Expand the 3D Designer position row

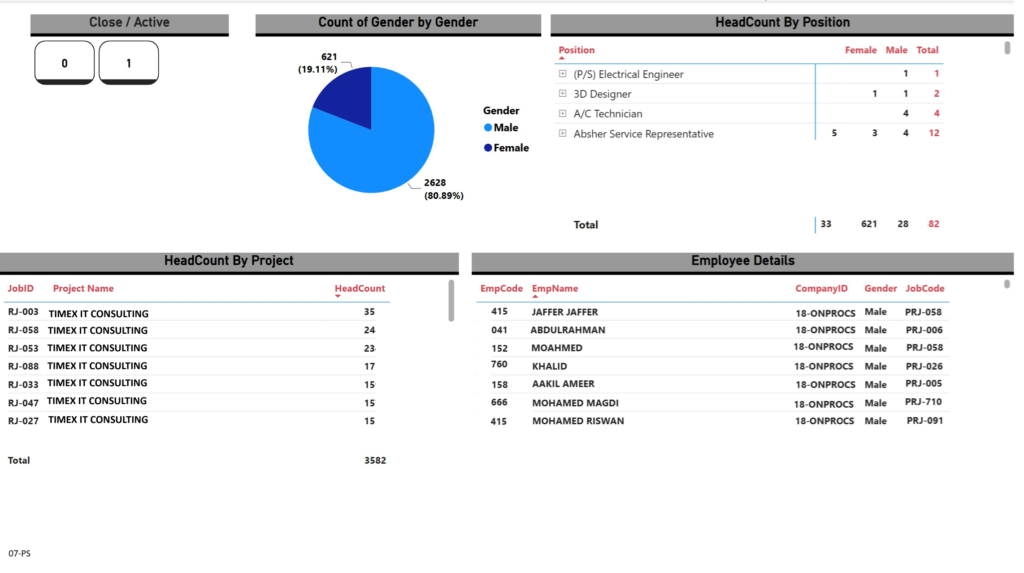point(562,93)
